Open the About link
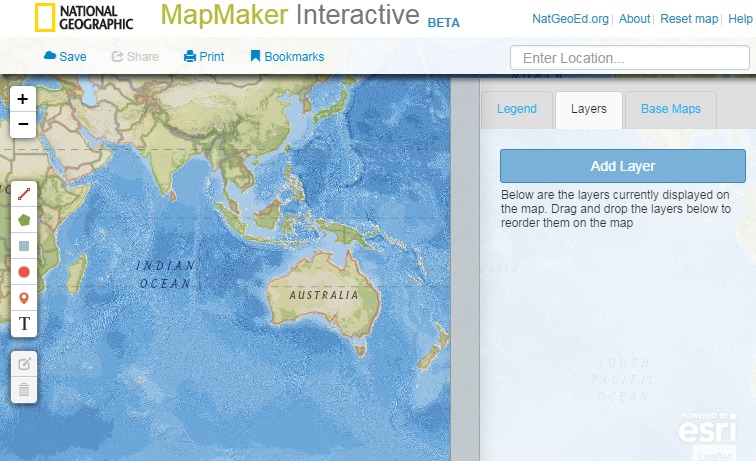Viewport: 756px width, 461px height. pyautogui.click(x=634, y=19)
